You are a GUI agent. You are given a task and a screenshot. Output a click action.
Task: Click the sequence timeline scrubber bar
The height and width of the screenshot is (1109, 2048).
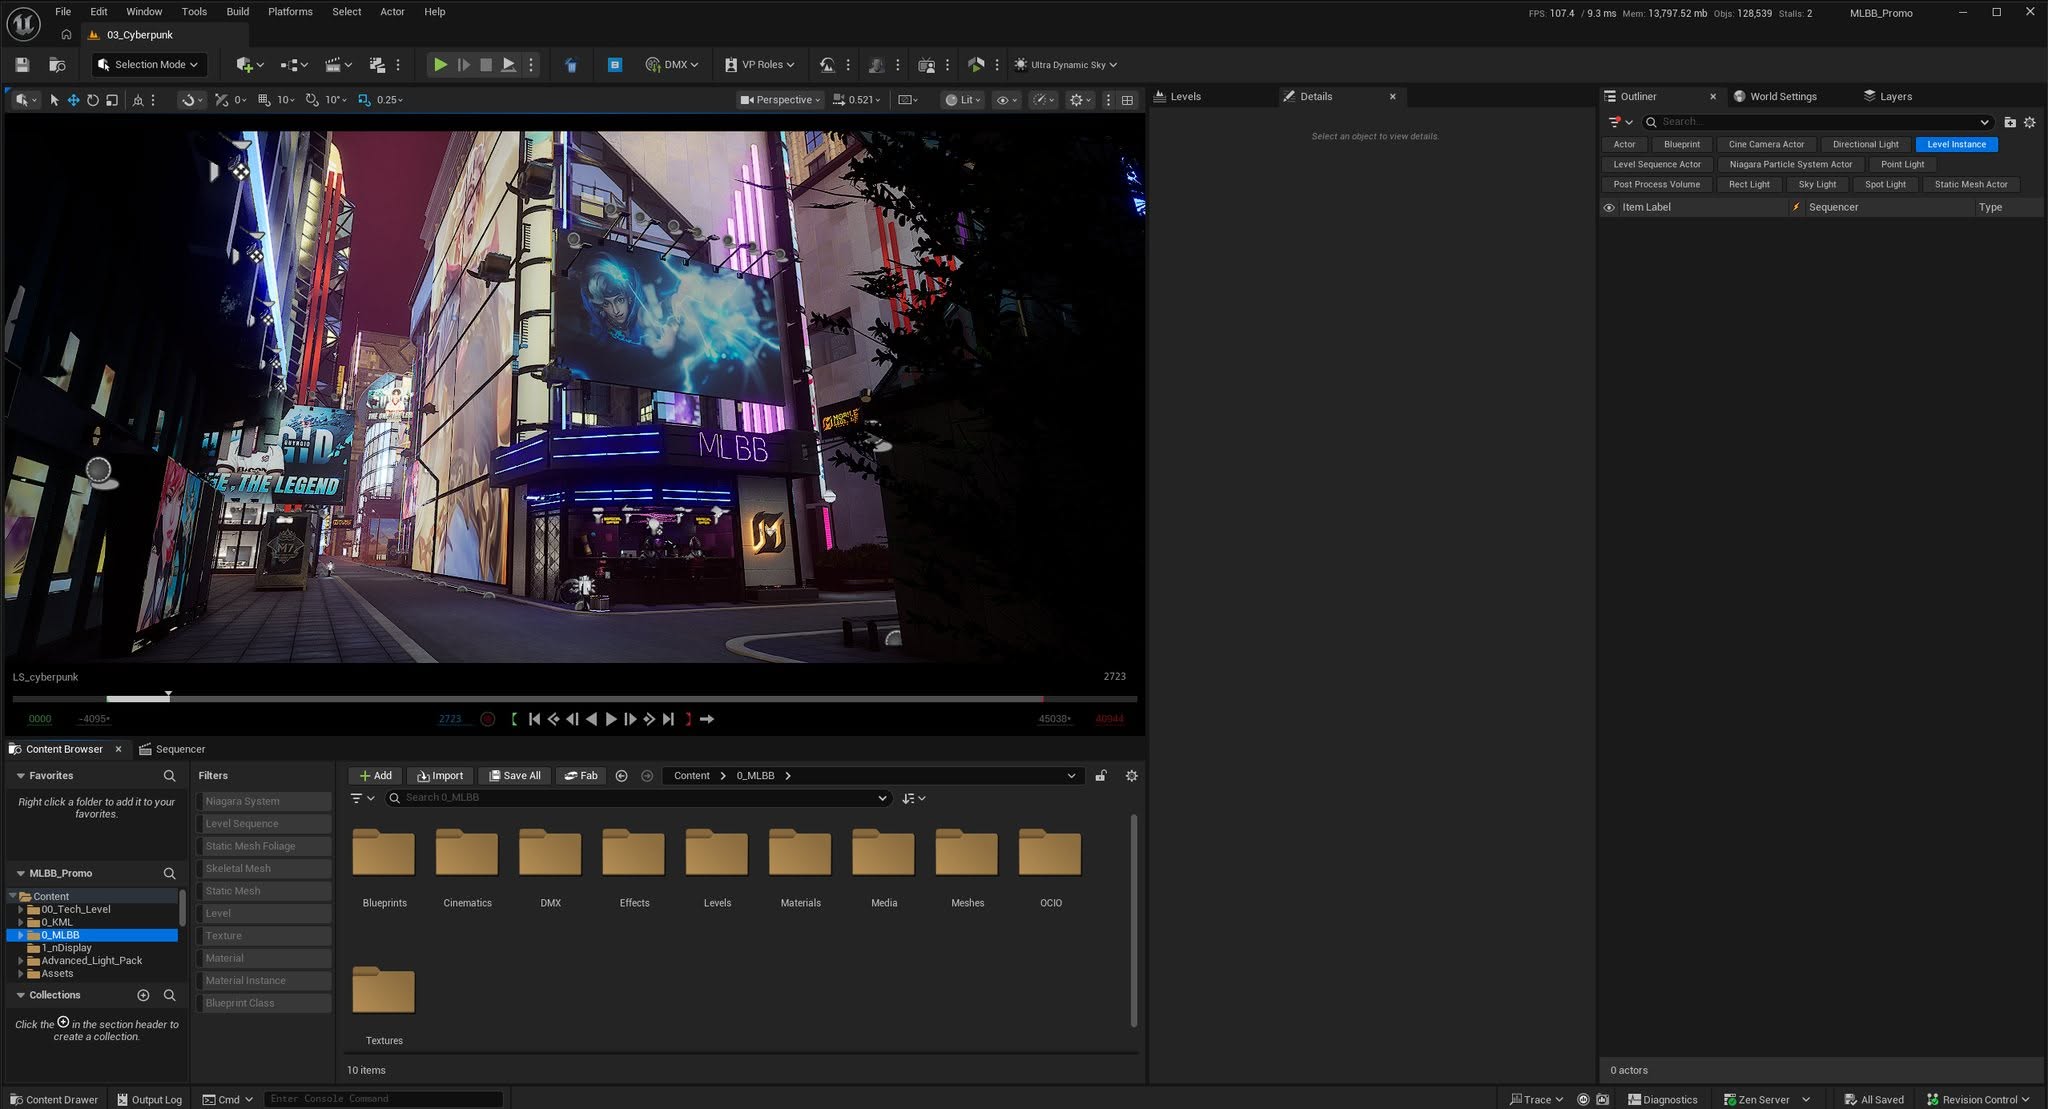[574, 698]
